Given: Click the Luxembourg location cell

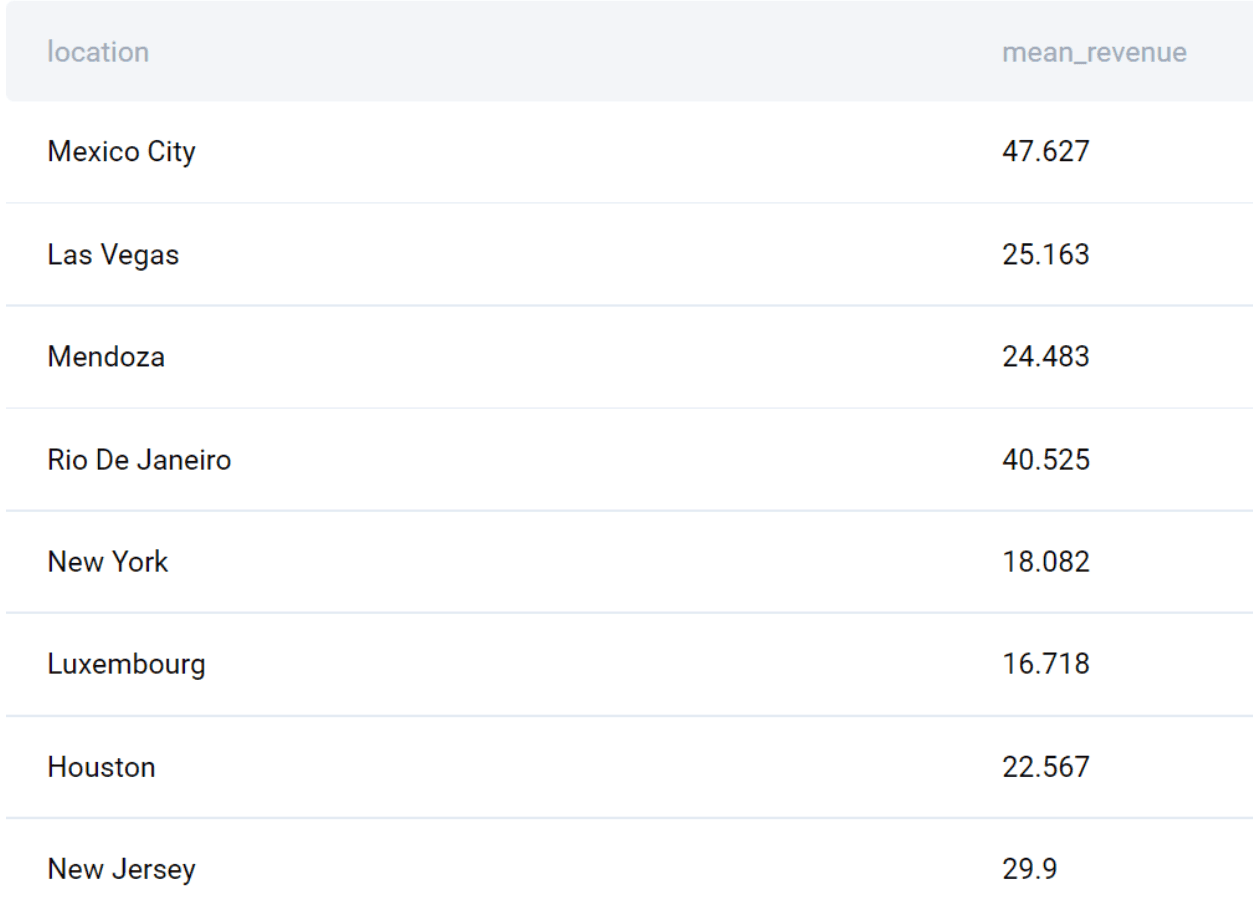Looking at the screenshot, I should pos(126,664).
